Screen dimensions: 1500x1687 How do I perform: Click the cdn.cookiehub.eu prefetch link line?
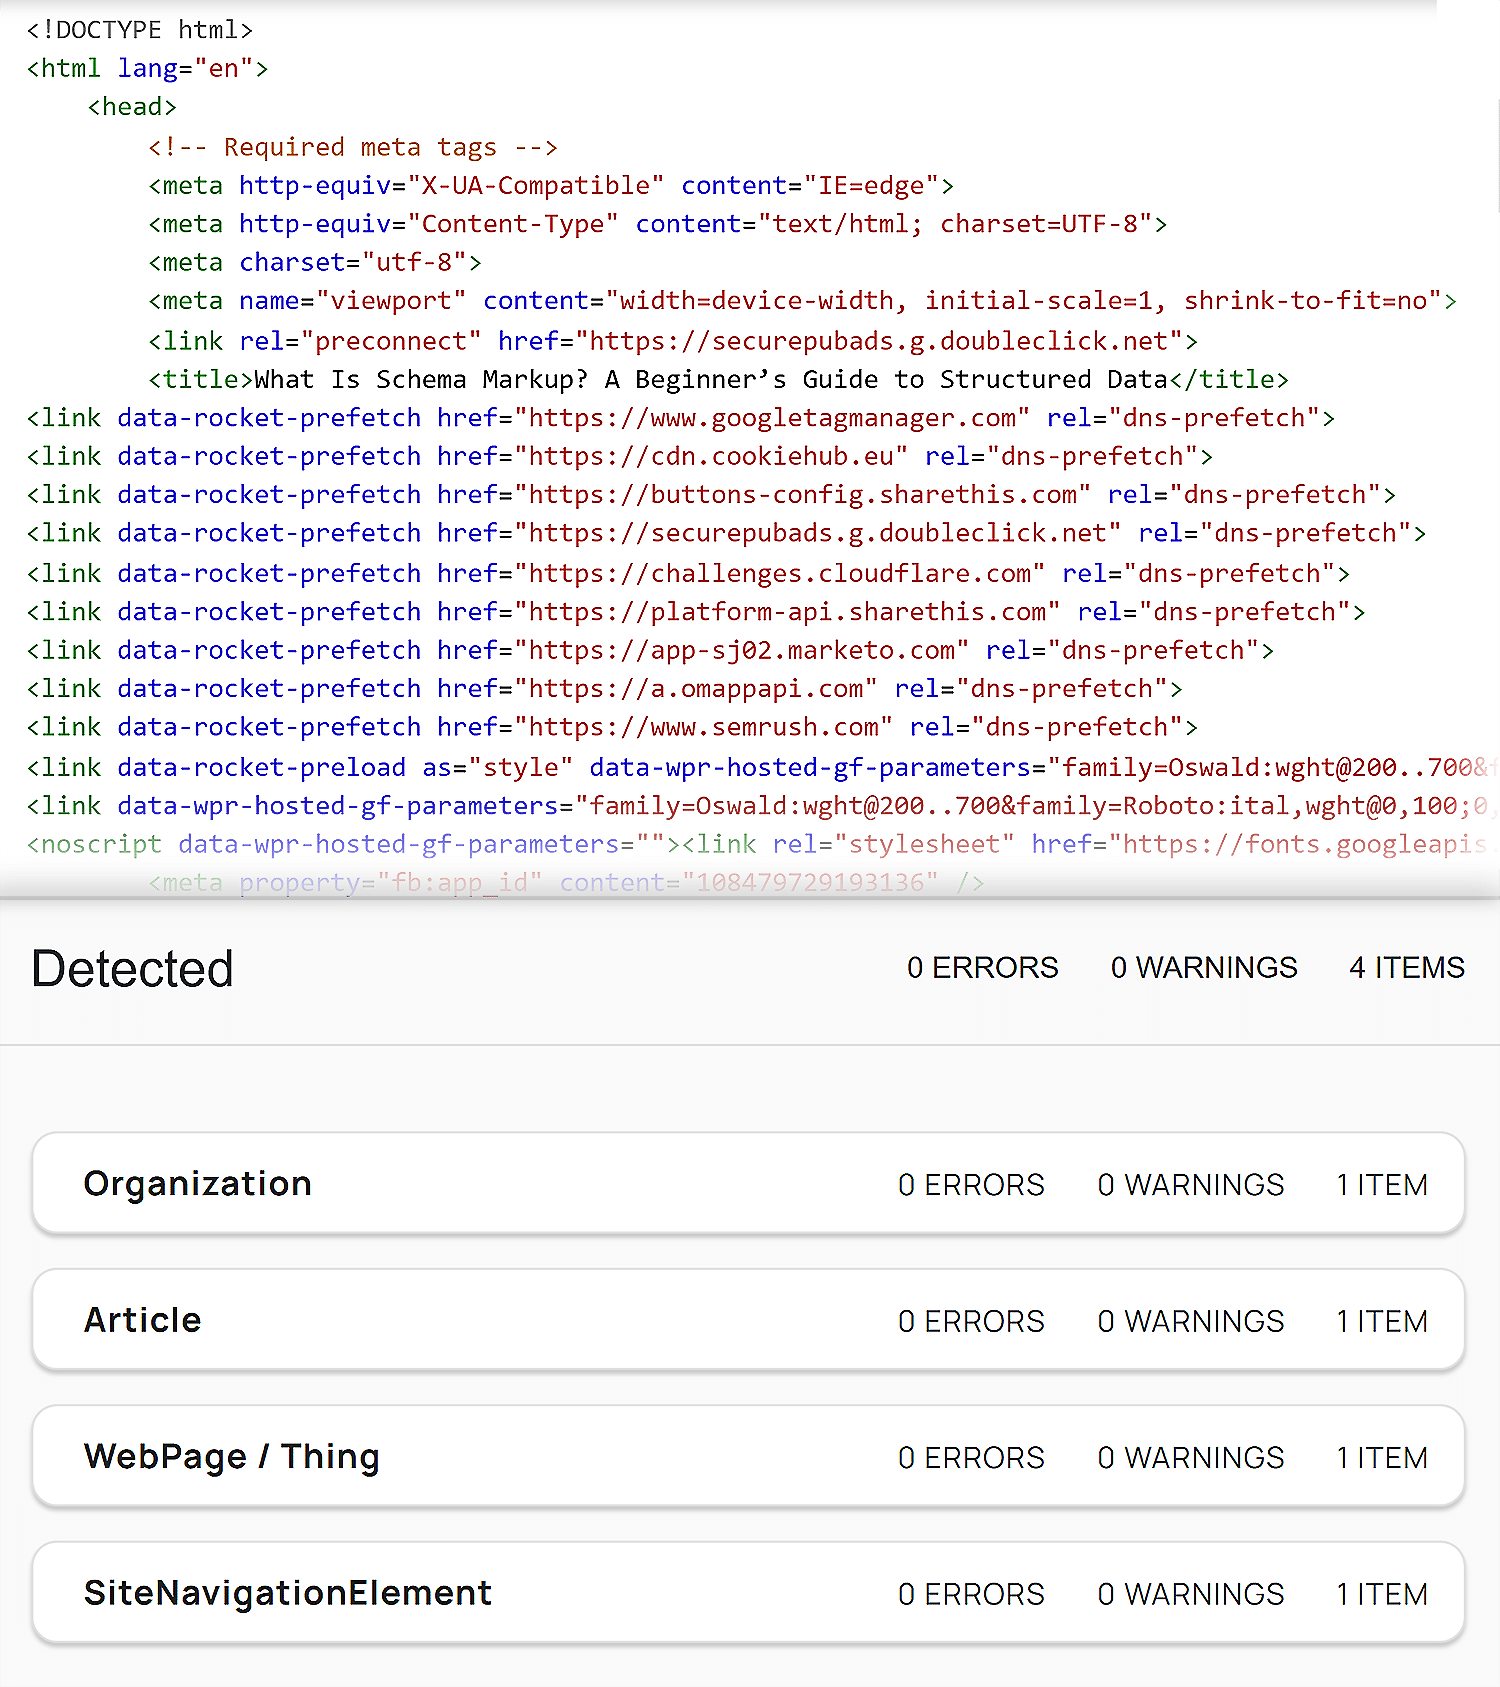click(x=619, y=456)
